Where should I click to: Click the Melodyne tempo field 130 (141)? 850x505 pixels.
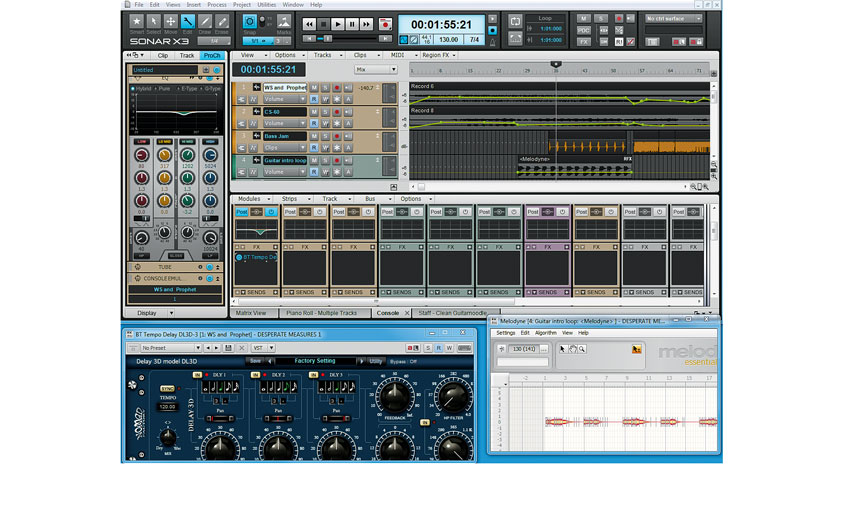click(524, 349)
